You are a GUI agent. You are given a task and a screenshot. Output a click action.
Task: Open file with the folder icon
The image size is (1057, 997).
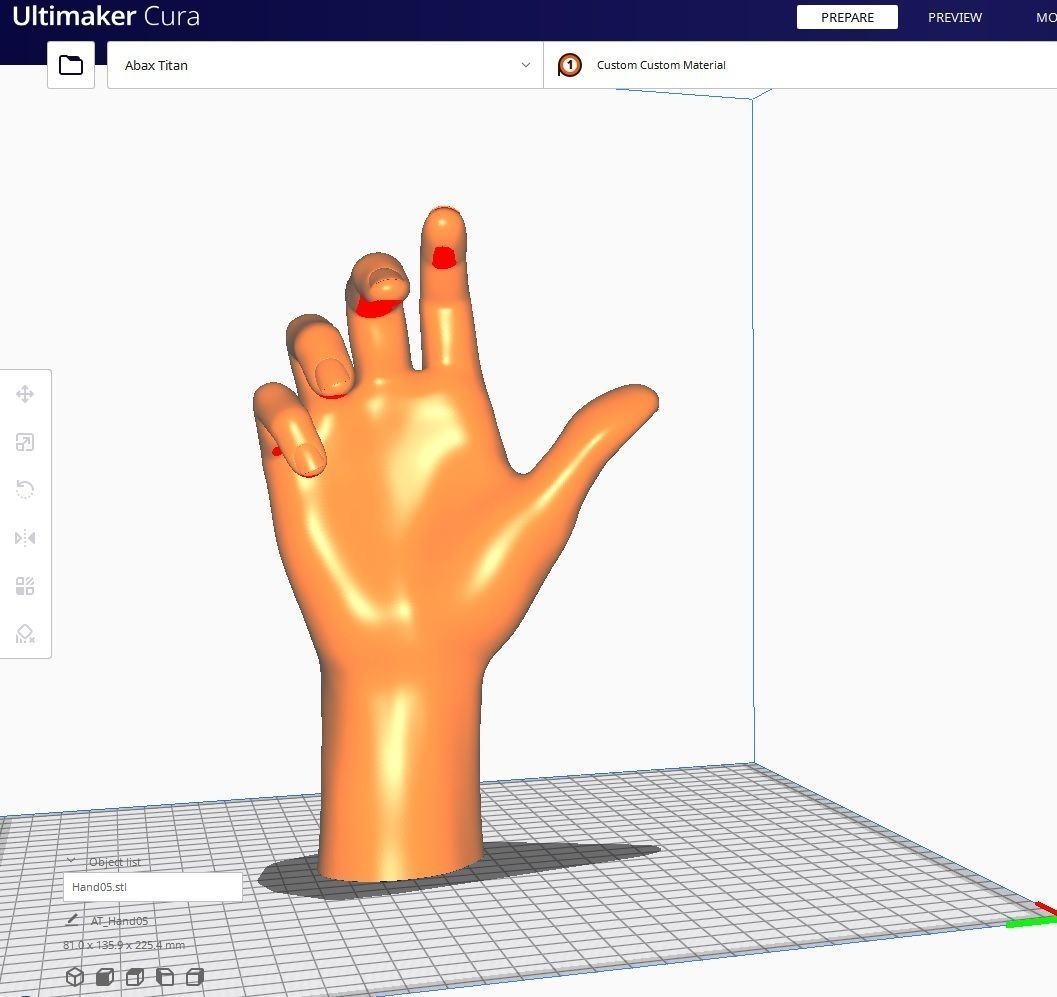71,65
